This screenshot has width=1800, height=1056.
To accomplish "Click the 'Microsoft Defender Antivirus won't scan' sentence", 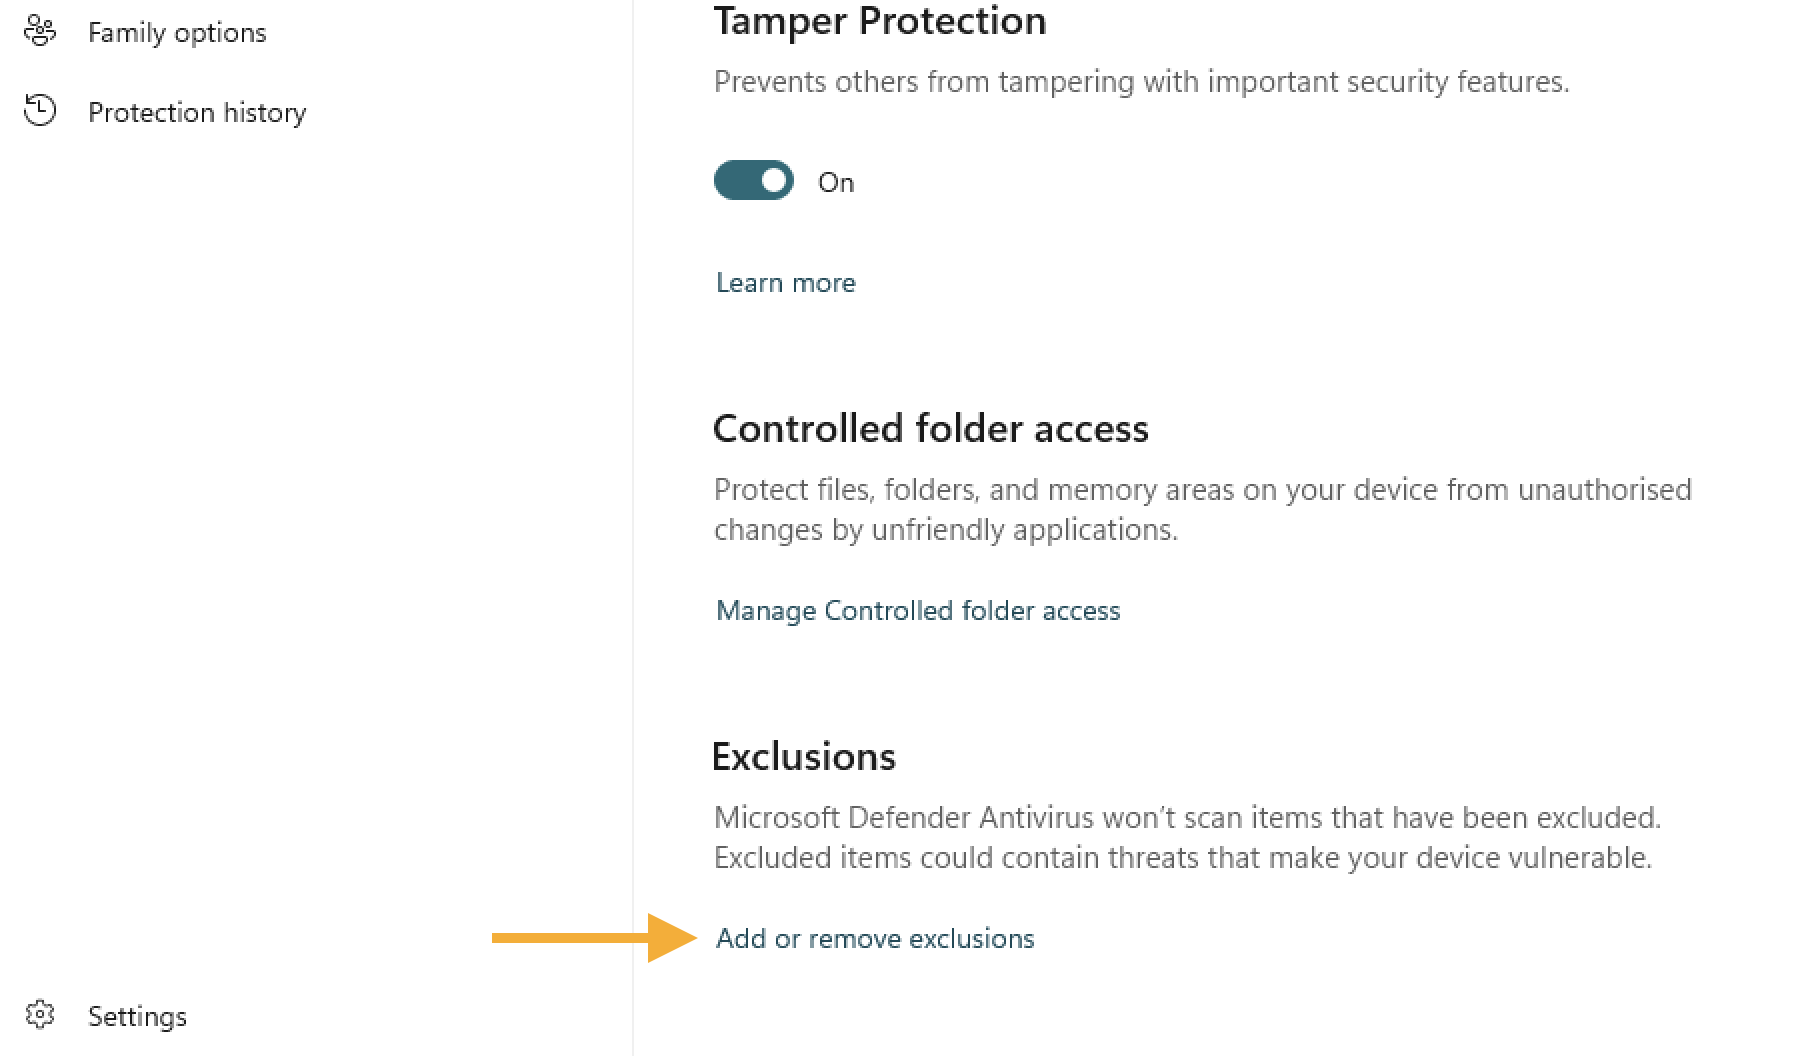I will pos(1187,818).
